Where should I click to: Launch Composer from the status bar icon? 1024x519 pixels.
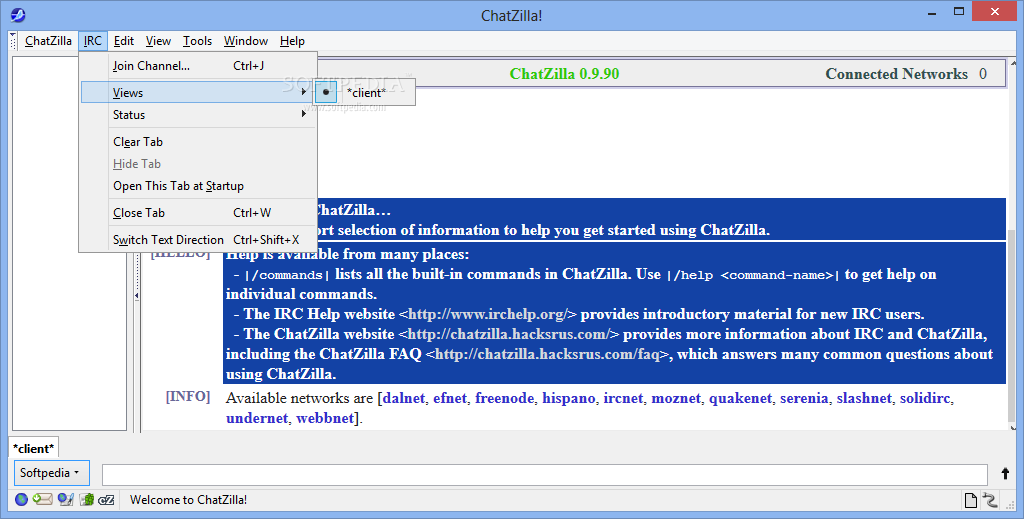click(65, 500)
